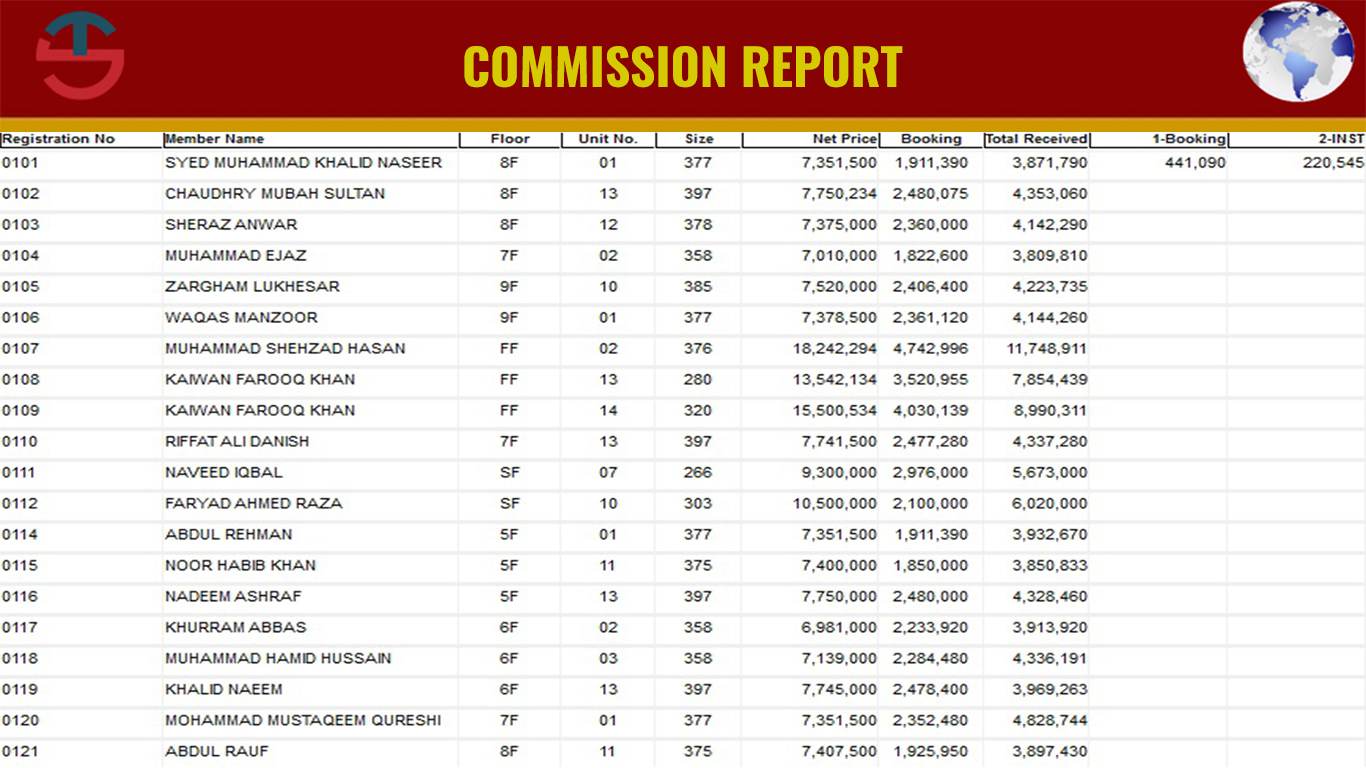
Task: Select MUHAMMAD HAMID HUSSAIN name cell
Action: pos(278,658)
